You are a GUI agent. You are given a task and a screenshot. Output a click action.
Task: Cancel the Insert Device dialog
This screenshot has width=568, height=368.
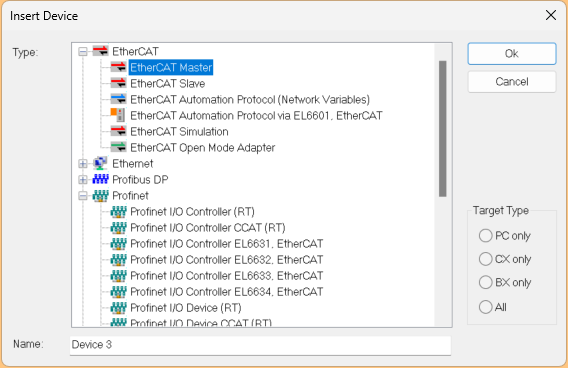512,82
